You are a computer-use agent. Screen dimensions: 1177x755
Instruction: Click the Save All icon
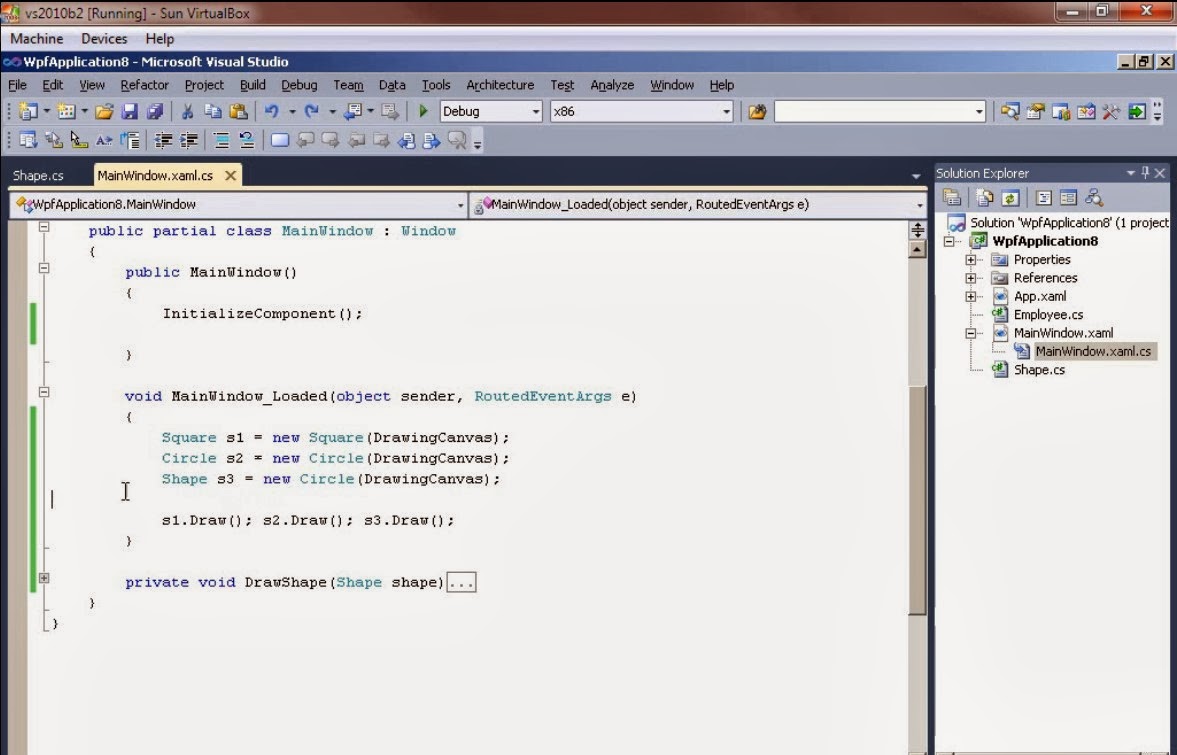155,112
